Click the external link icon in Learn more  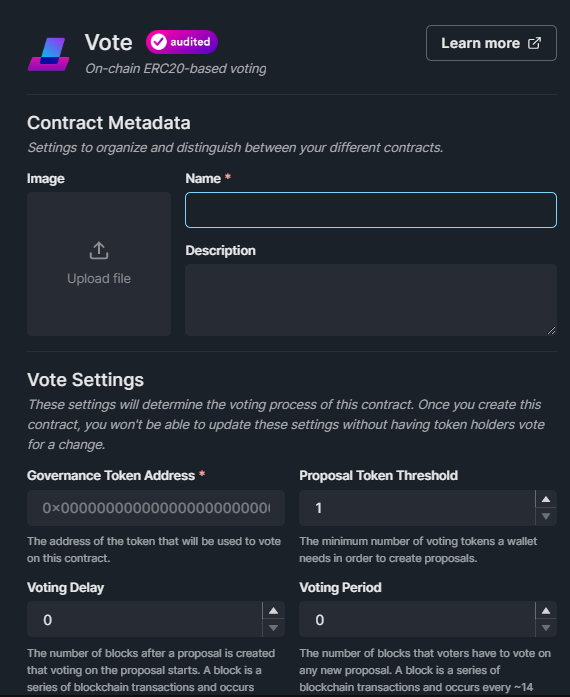[534, 43]
